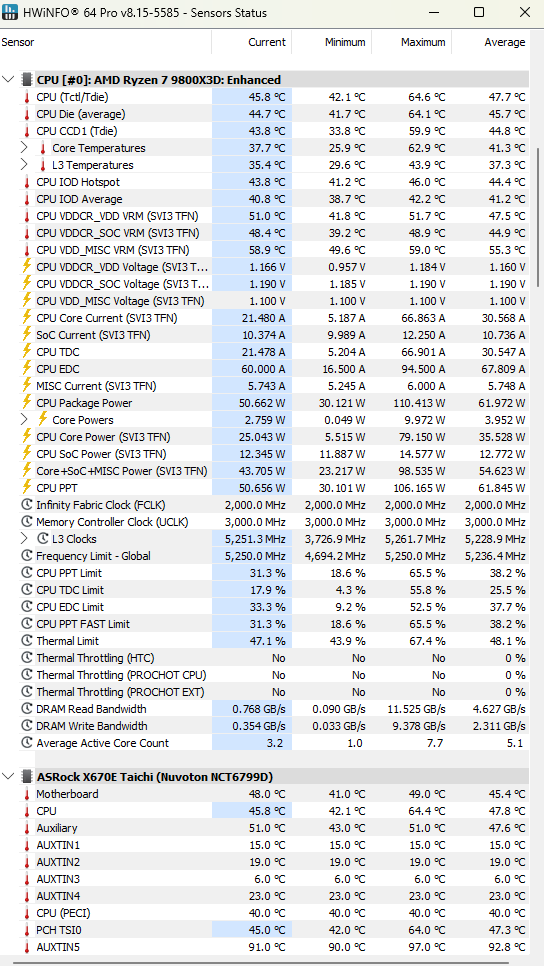The width and height of the screenshot is (544, 966).
Task: Click the clock icon beside Infinity Fabric Clock (FCLK)
Action: point(26,505)
